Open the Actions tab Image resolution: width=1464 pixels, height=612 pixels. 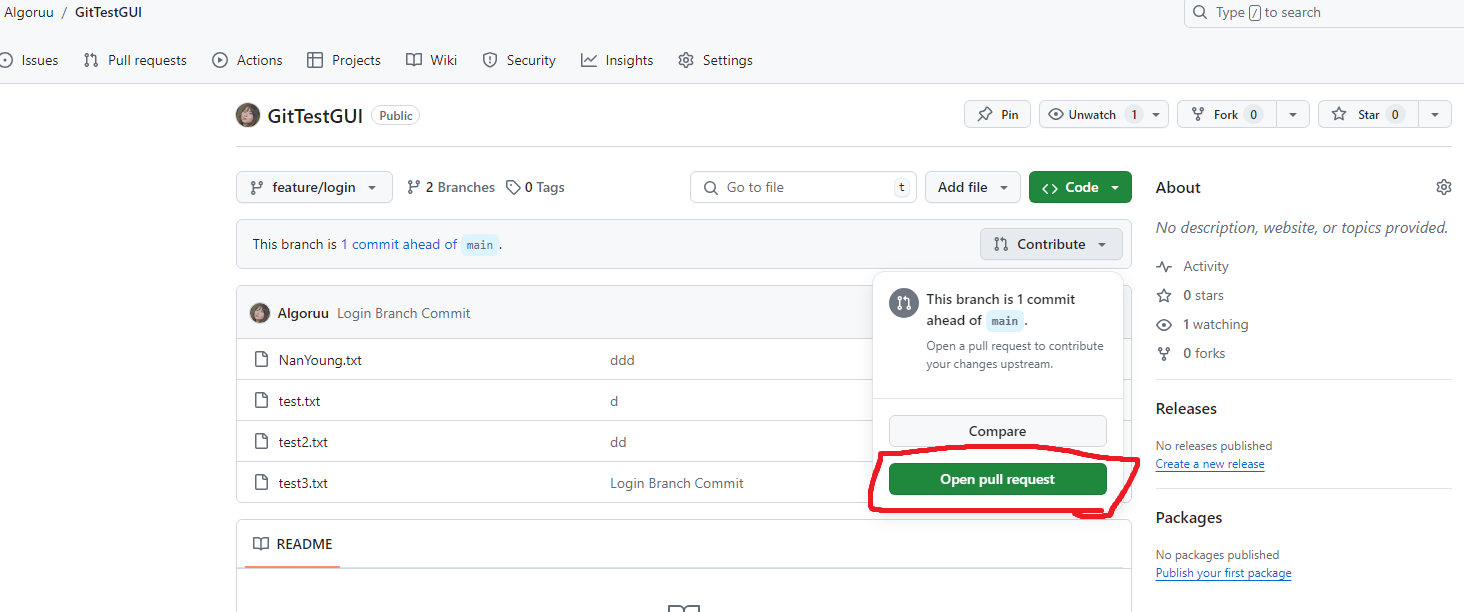pos(247,60)
